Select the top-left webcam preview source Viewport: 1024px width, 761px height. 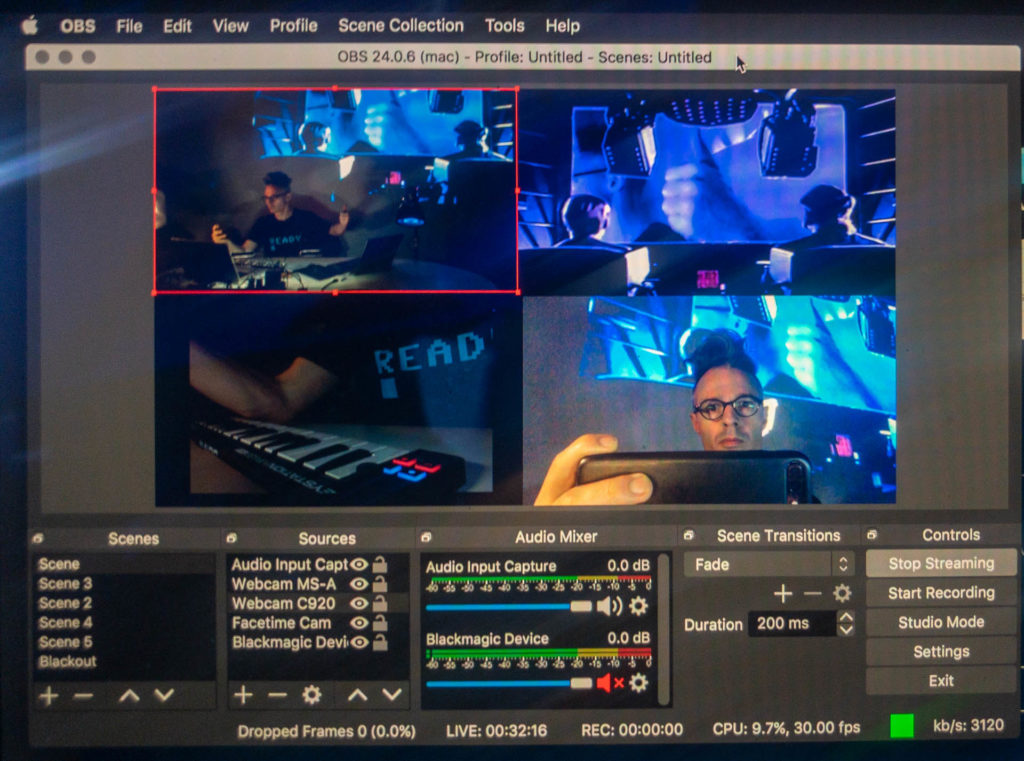[336, 191]
